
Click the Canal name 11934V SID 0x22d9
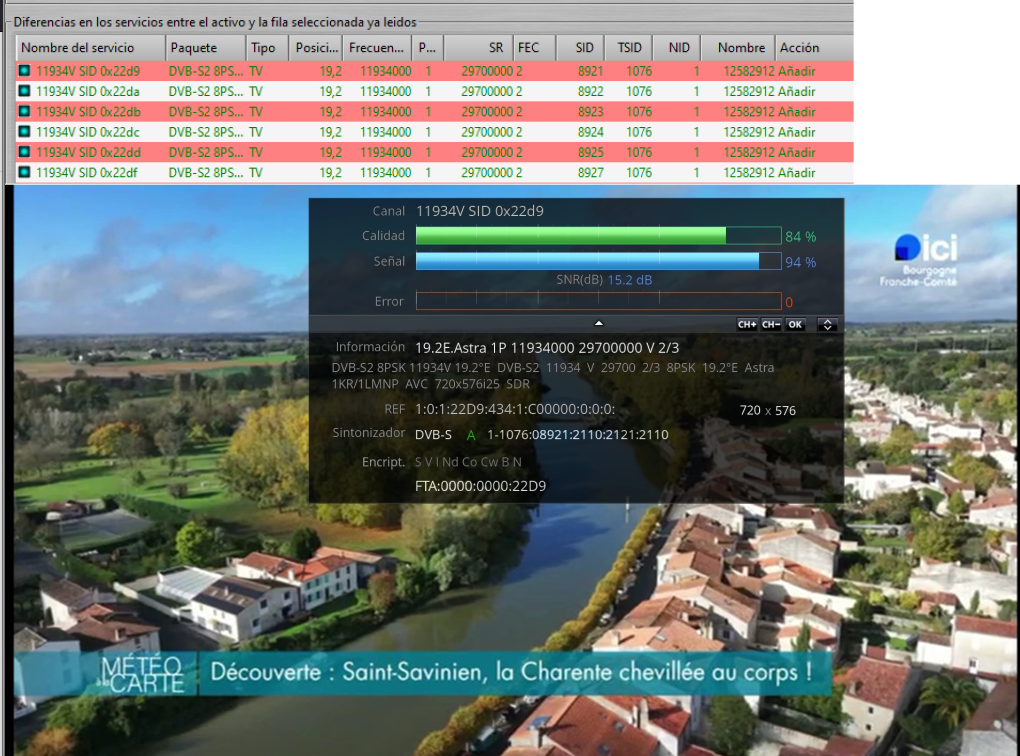click(x=479, y=211)
